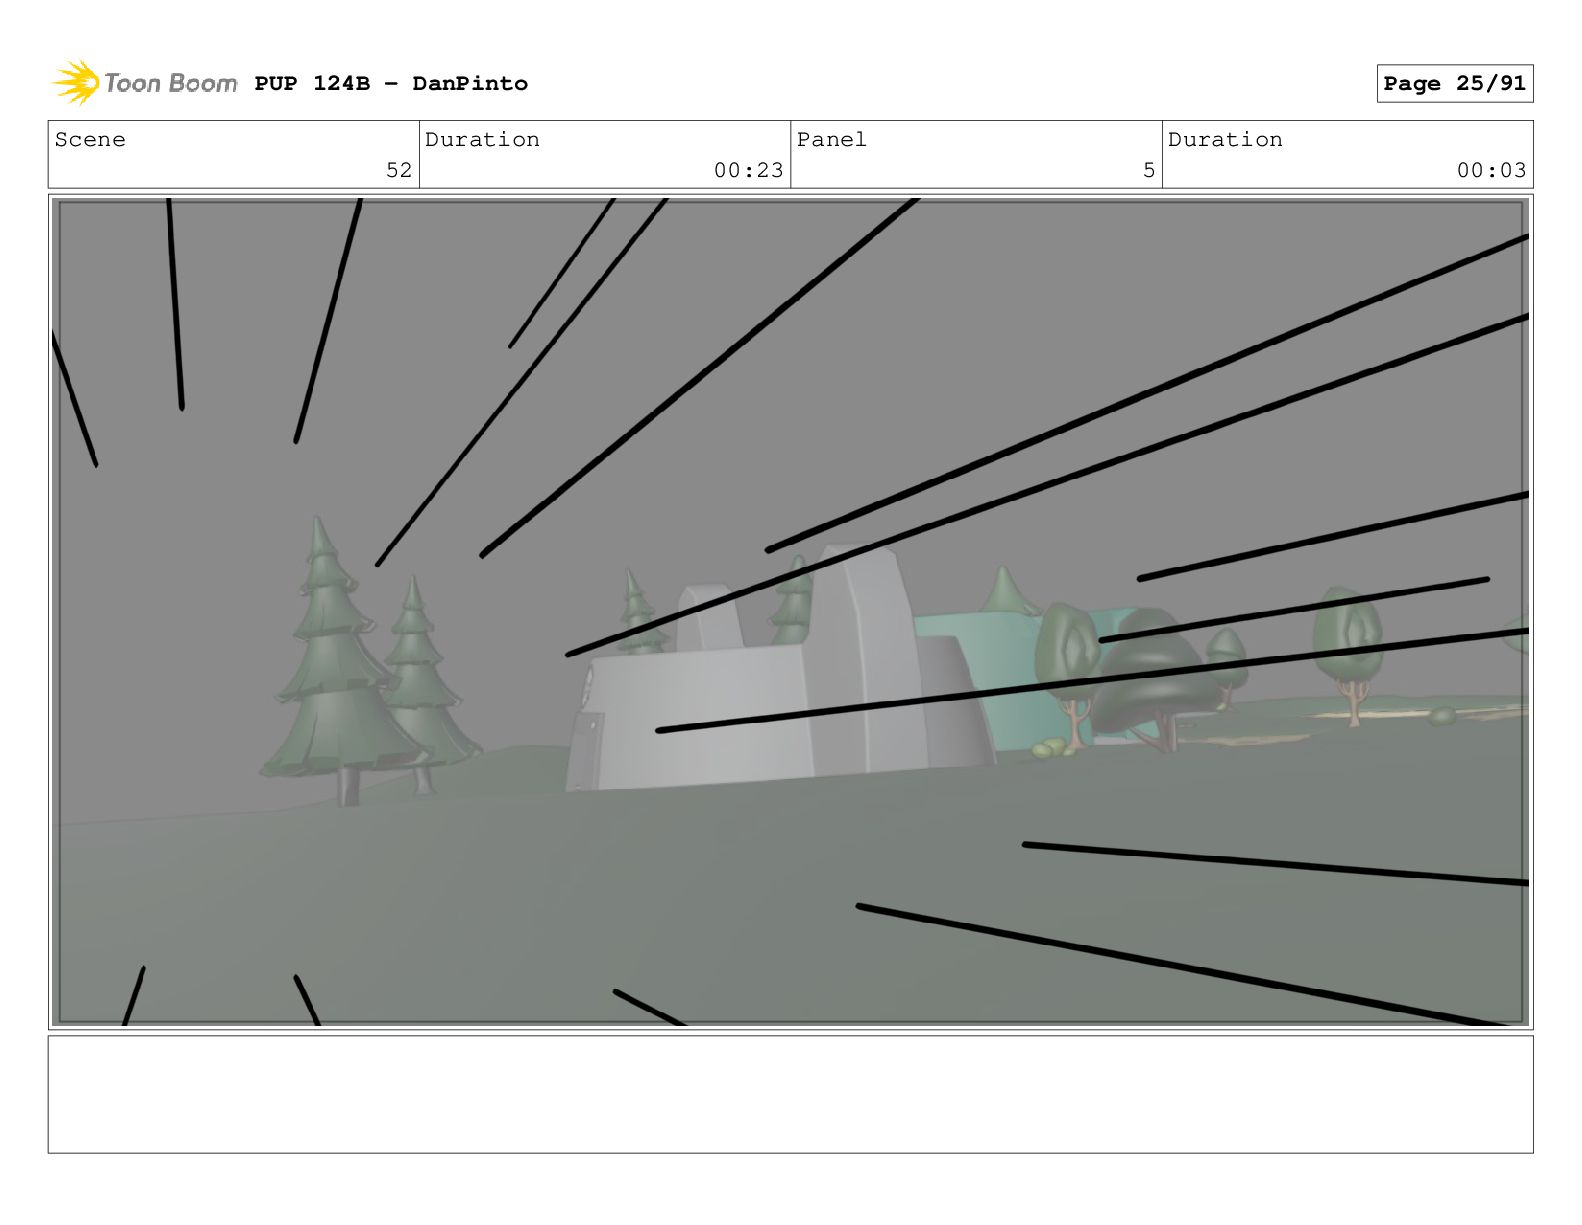1582x1225 pixels.
Task: Click the panel number '5'
Action: [x=1149, y=170]
